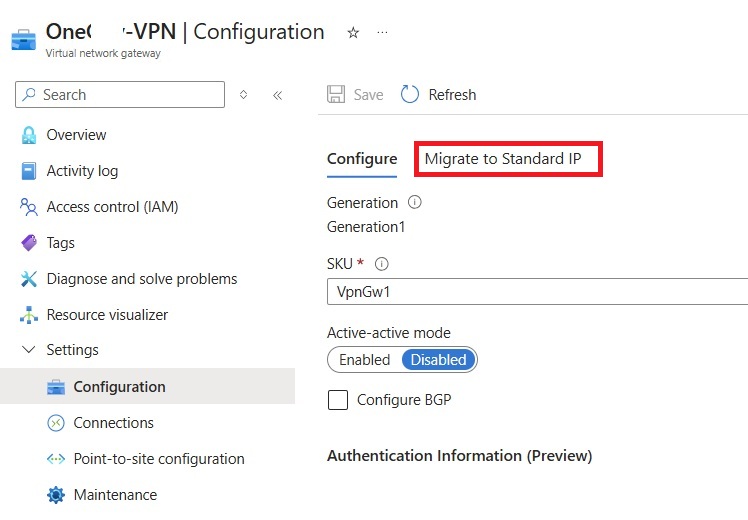
Task: Open the Overview page
Action: (76, 135)
